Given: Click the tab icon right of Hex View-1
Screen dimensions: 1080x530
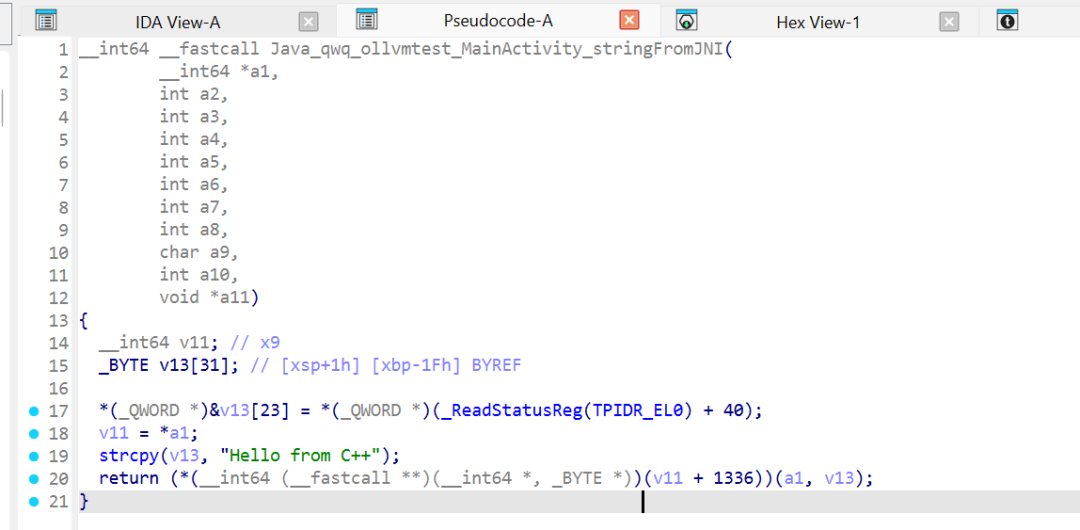Looking at the screenshot, I should point(1007,20).
